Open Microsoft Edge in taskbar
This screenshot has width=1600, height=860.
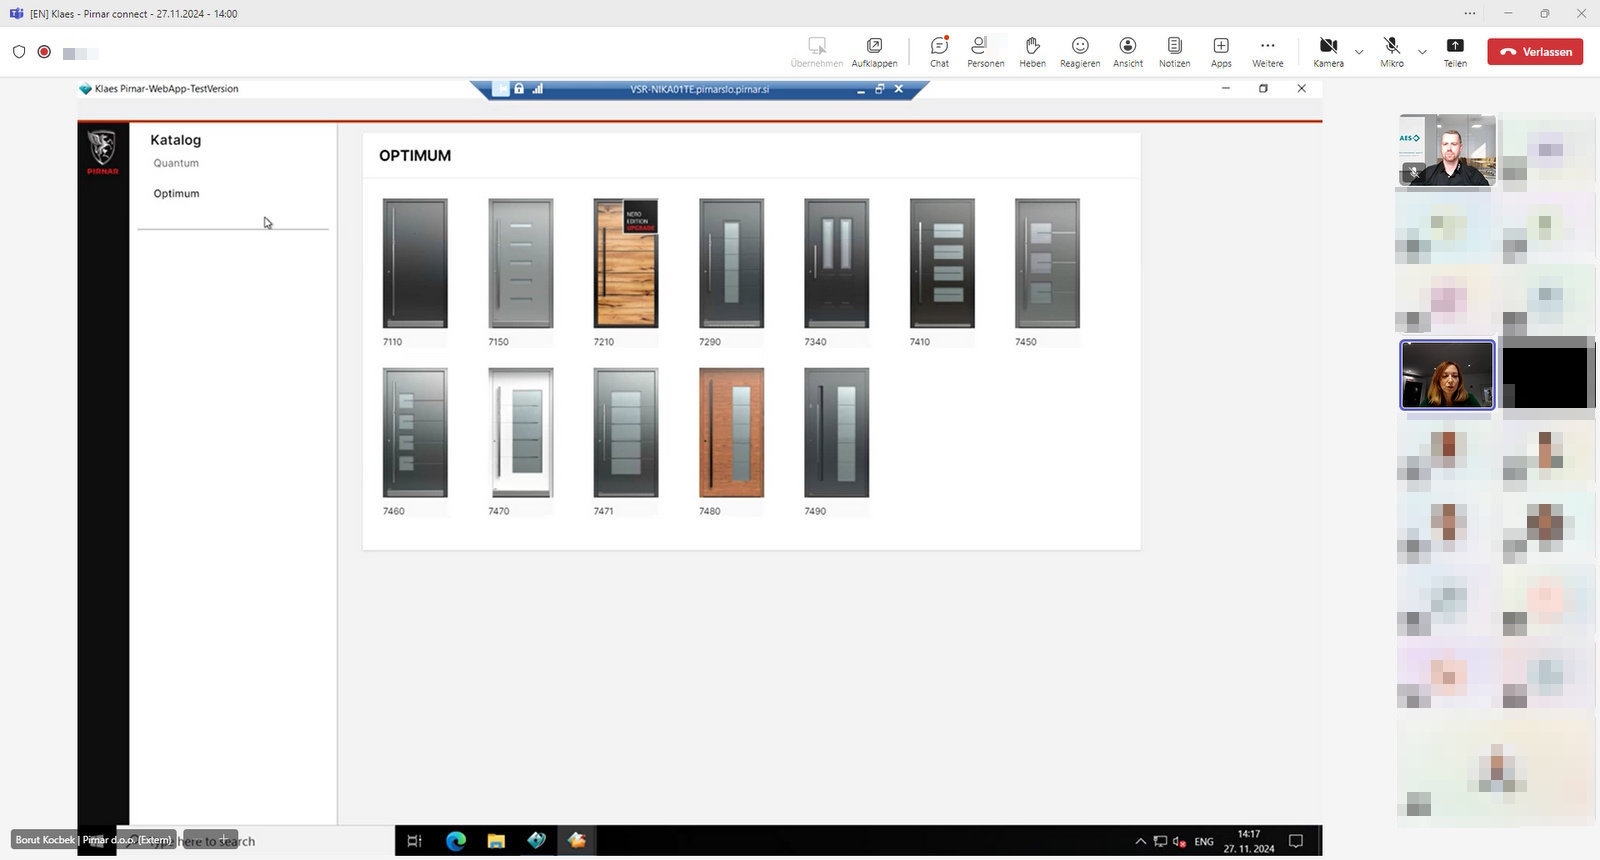click(x=456, y=841)
